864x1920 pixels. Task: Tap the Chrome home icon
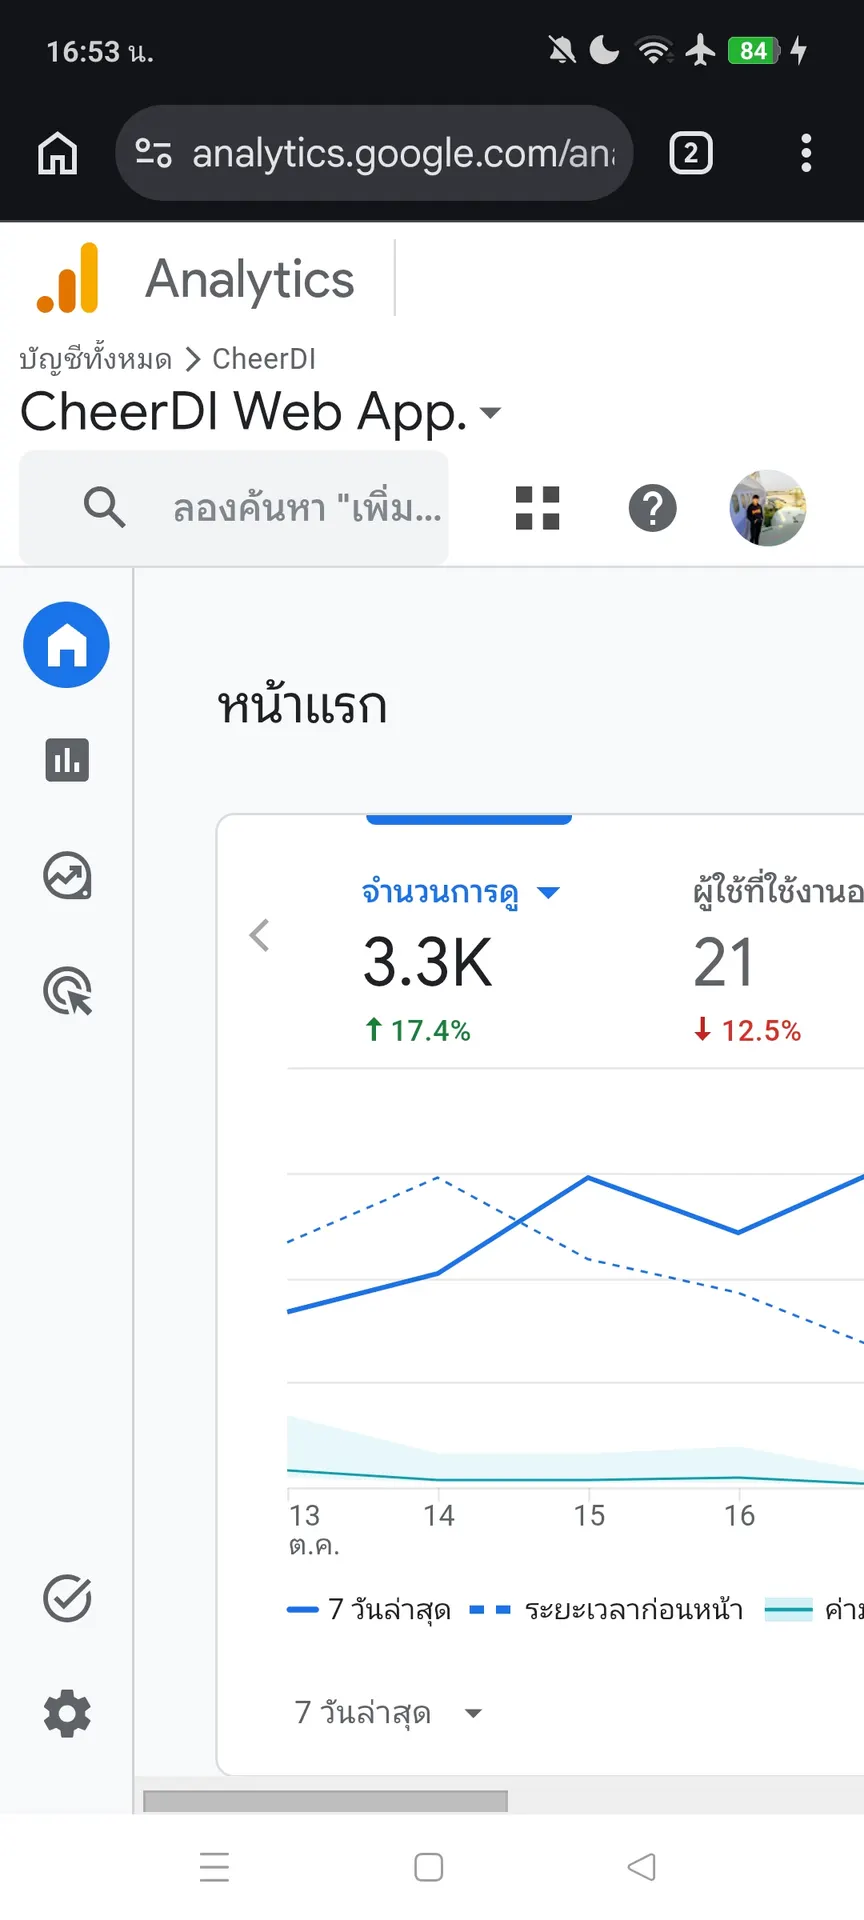tap(57, 154)
